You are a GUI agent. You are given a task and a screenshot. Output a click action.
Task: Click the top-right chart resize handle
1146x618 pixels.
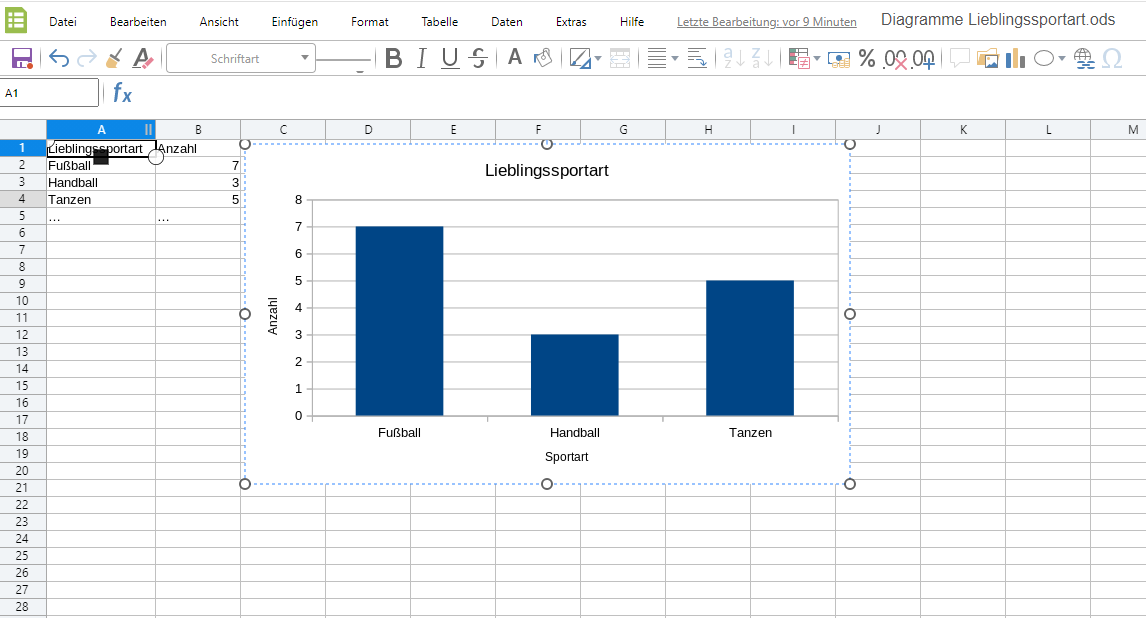[x=849, y=144]
